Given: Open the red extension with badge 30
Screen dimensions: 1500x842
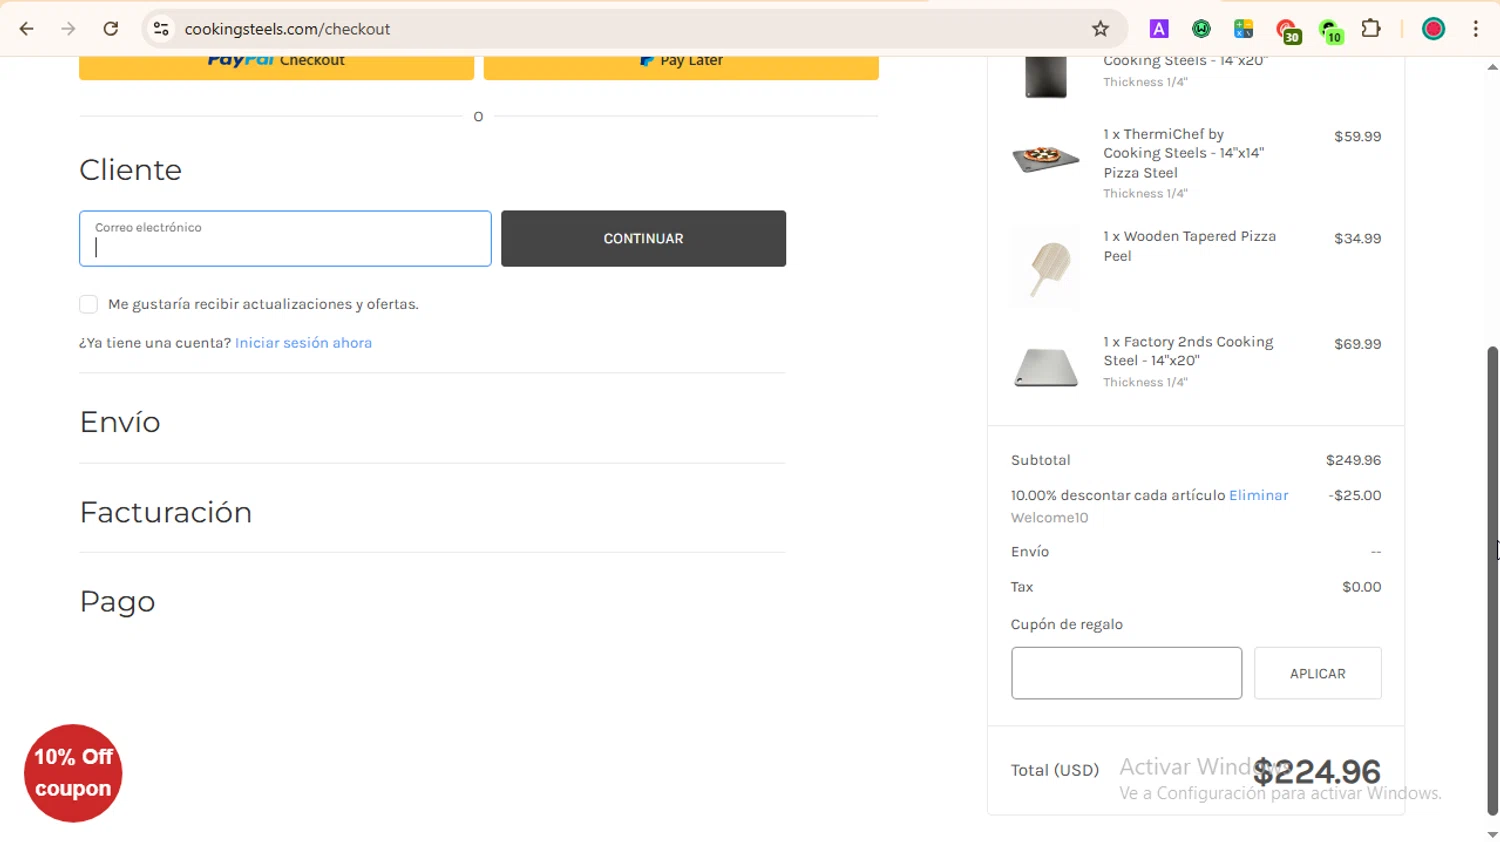Looking at the screenshot, I should [x=1287, y=31].
